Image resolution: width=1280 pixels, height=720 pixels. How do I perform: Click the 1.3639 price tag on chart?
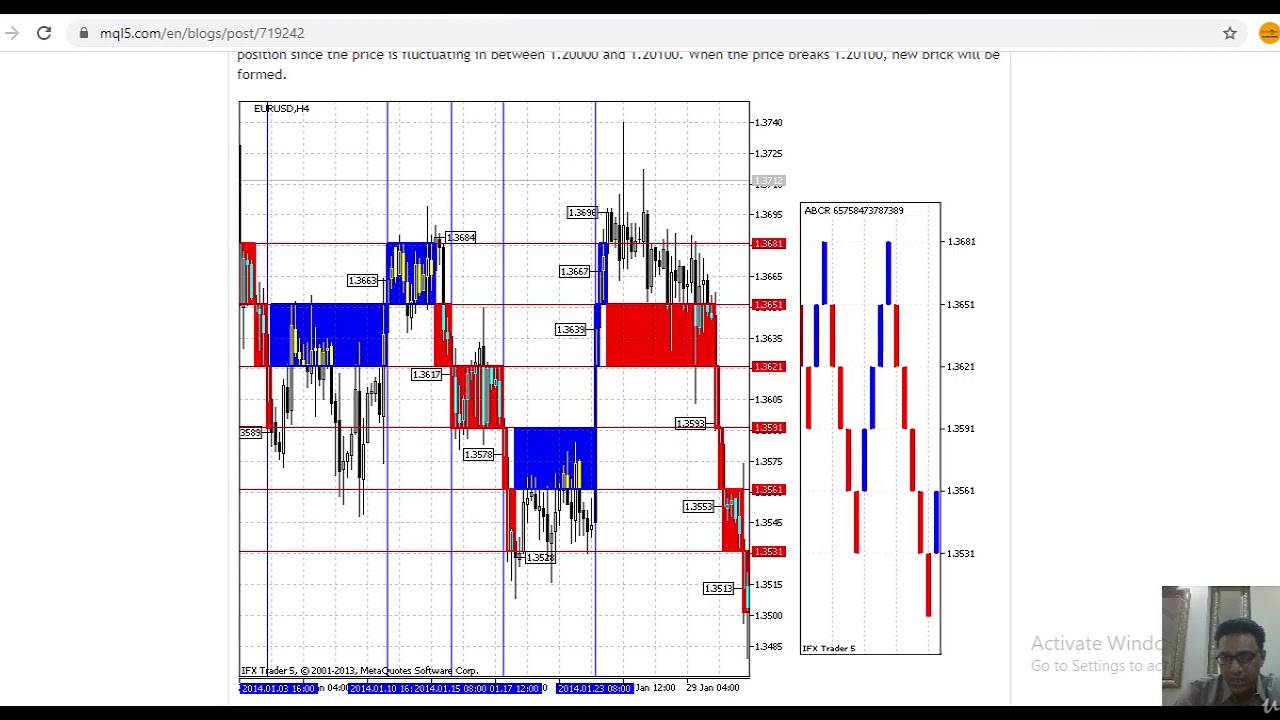pyautogui.click(x=570, y=329)
